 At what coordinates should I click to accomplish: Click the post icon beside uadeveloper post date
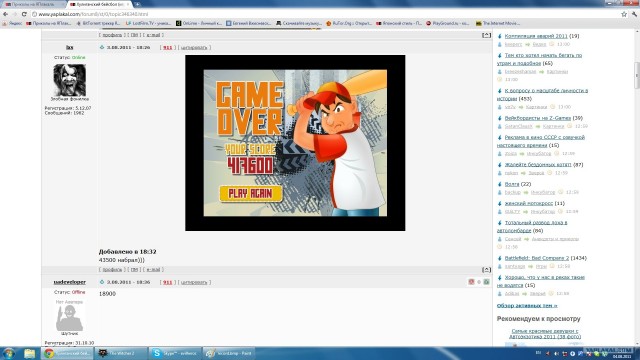tap(102, 282)
